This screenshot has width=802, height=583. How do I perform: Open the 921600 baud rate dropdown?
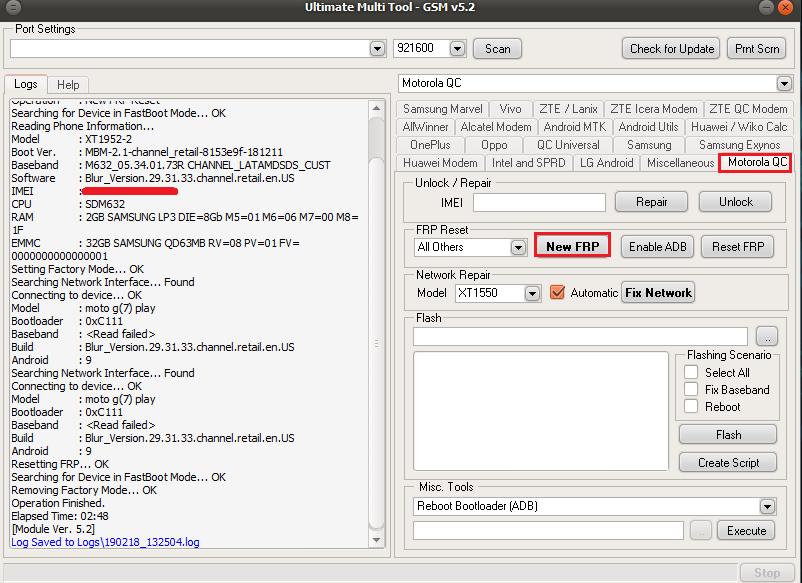[457, 49]
